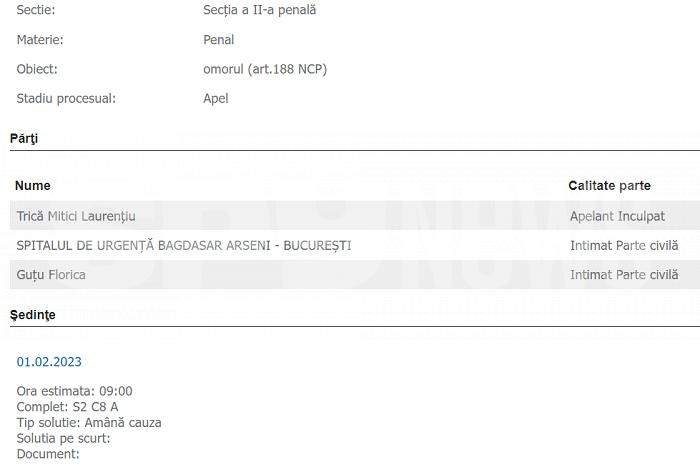700x472 pixels.
Task: Click the omorul (art.188 NCP) value
Action: pyautogui.click(x=265, y=69)
